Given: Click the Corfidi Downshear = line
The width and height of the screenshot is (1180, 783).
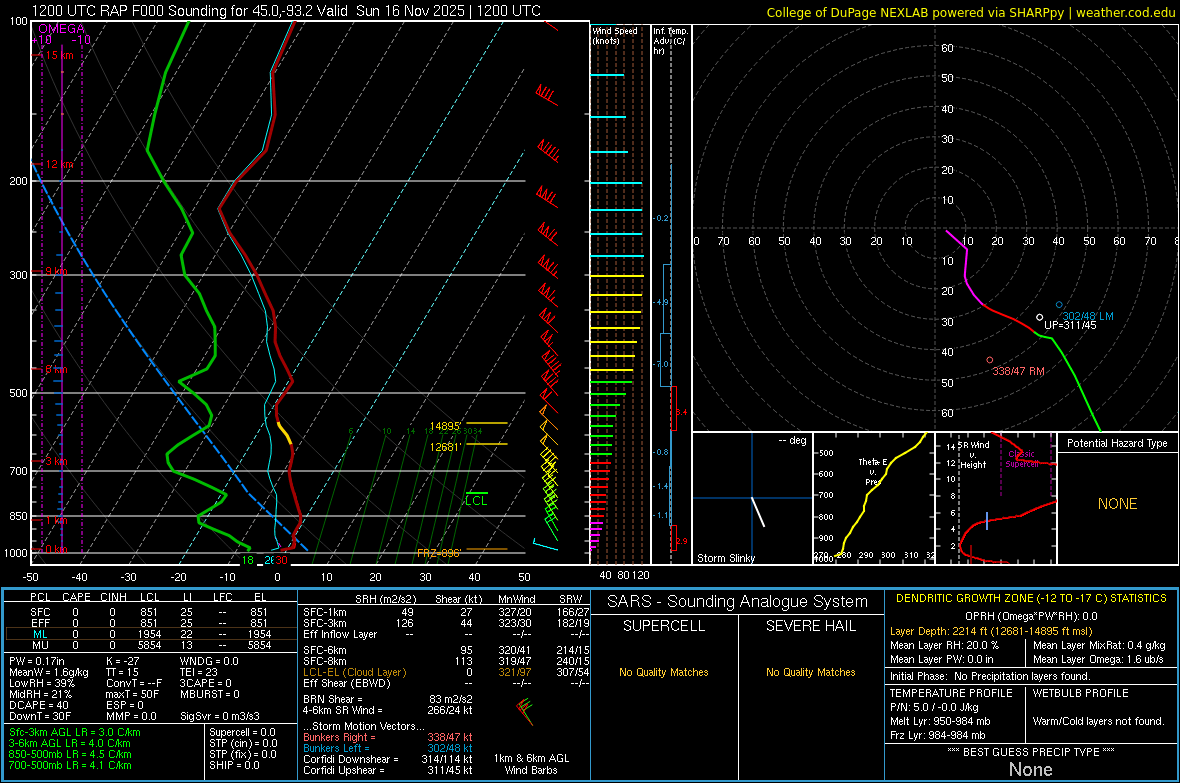Looking at the screenshot, I should [x=388, y=760].
